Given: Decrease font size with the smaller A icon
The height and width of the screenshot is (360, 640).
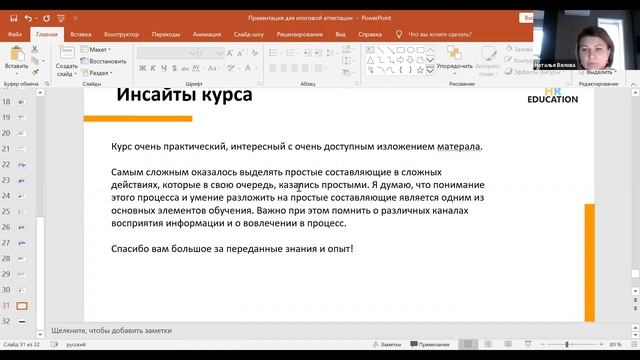Looking at the screenshot, I should tap(240, 53).
